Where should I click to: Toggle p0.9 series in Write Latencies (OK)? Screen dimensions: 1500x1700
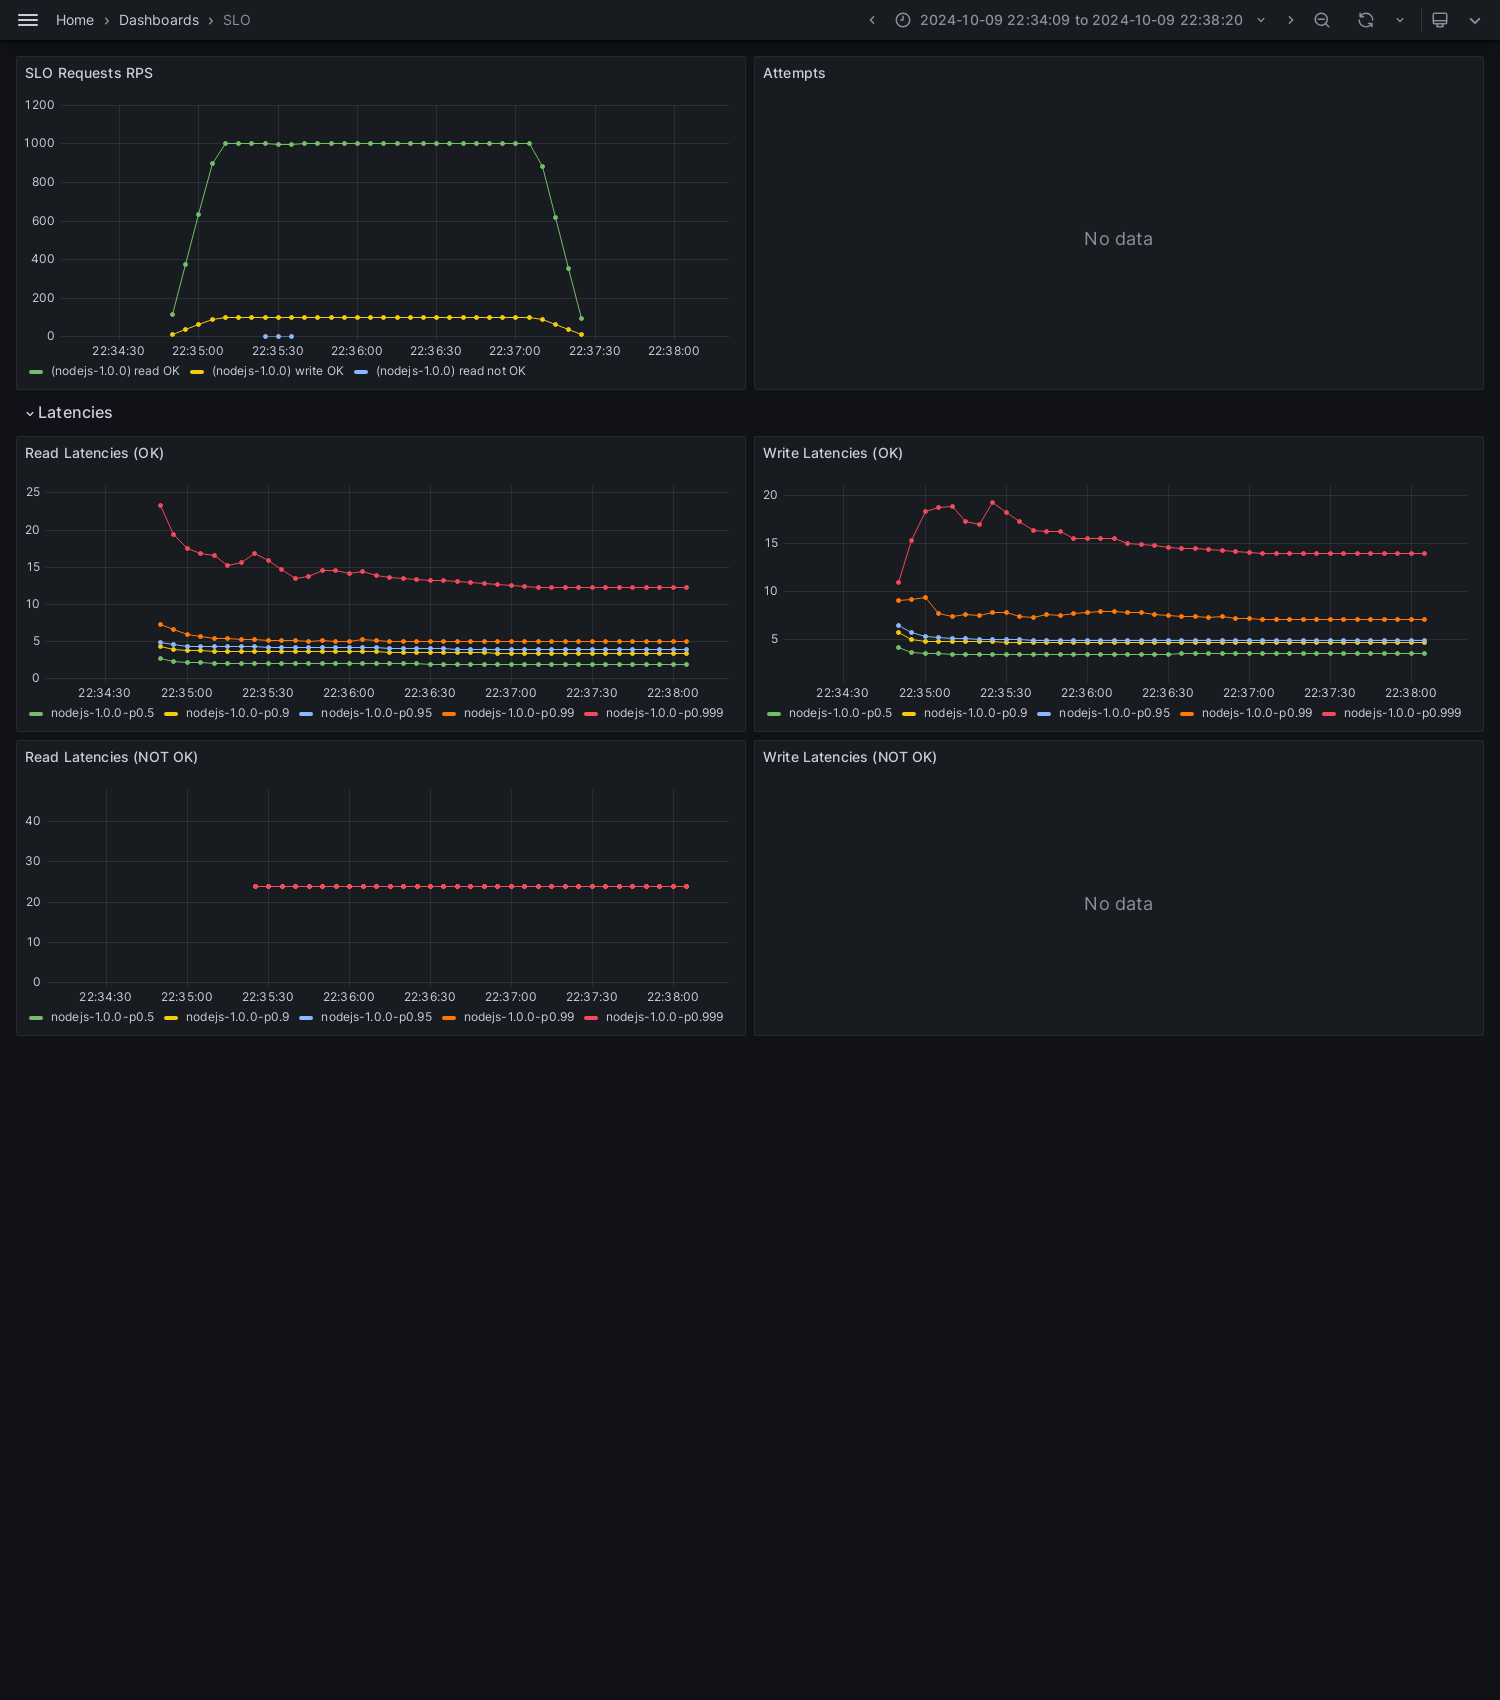click(x=975, y=713)
